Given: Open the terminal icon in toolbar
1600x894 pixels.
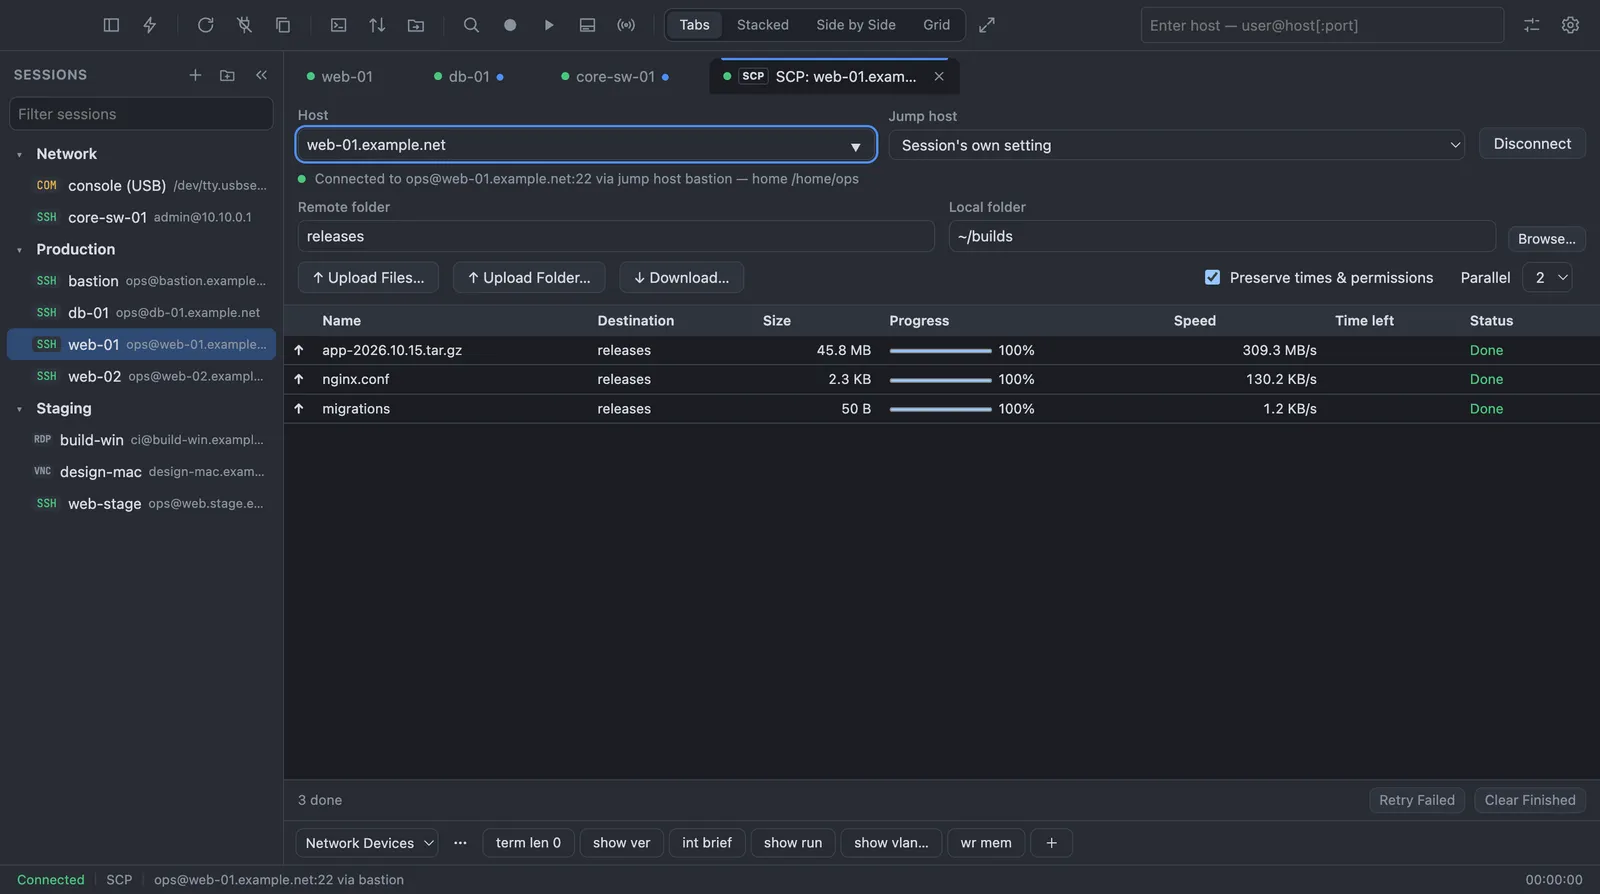Looking at the screenshot, I should 339,25.
